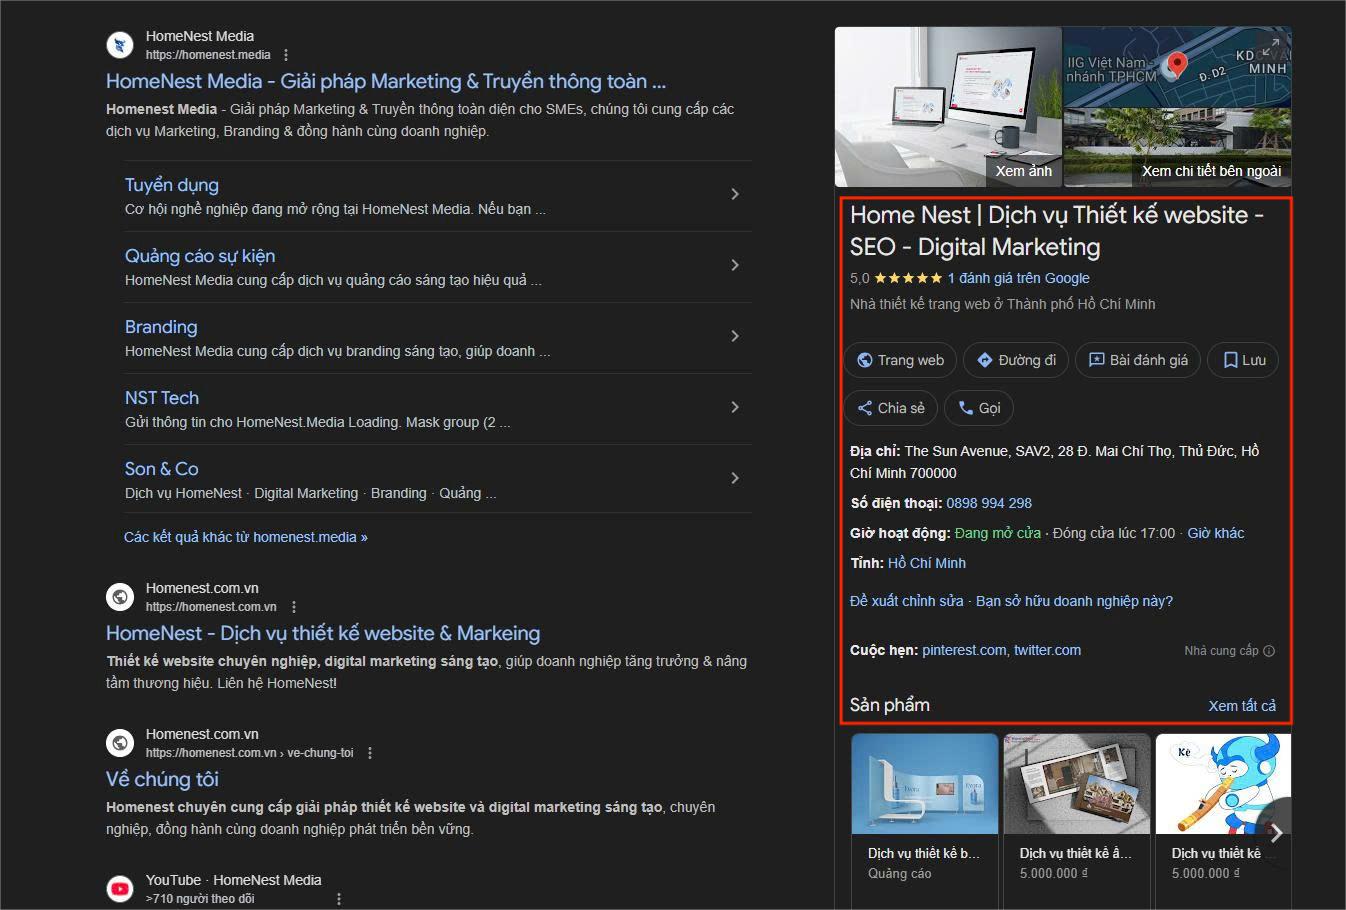Click the Bài đánh giá button
This screenshot has width=1346, height=910.
[1138, 360]
